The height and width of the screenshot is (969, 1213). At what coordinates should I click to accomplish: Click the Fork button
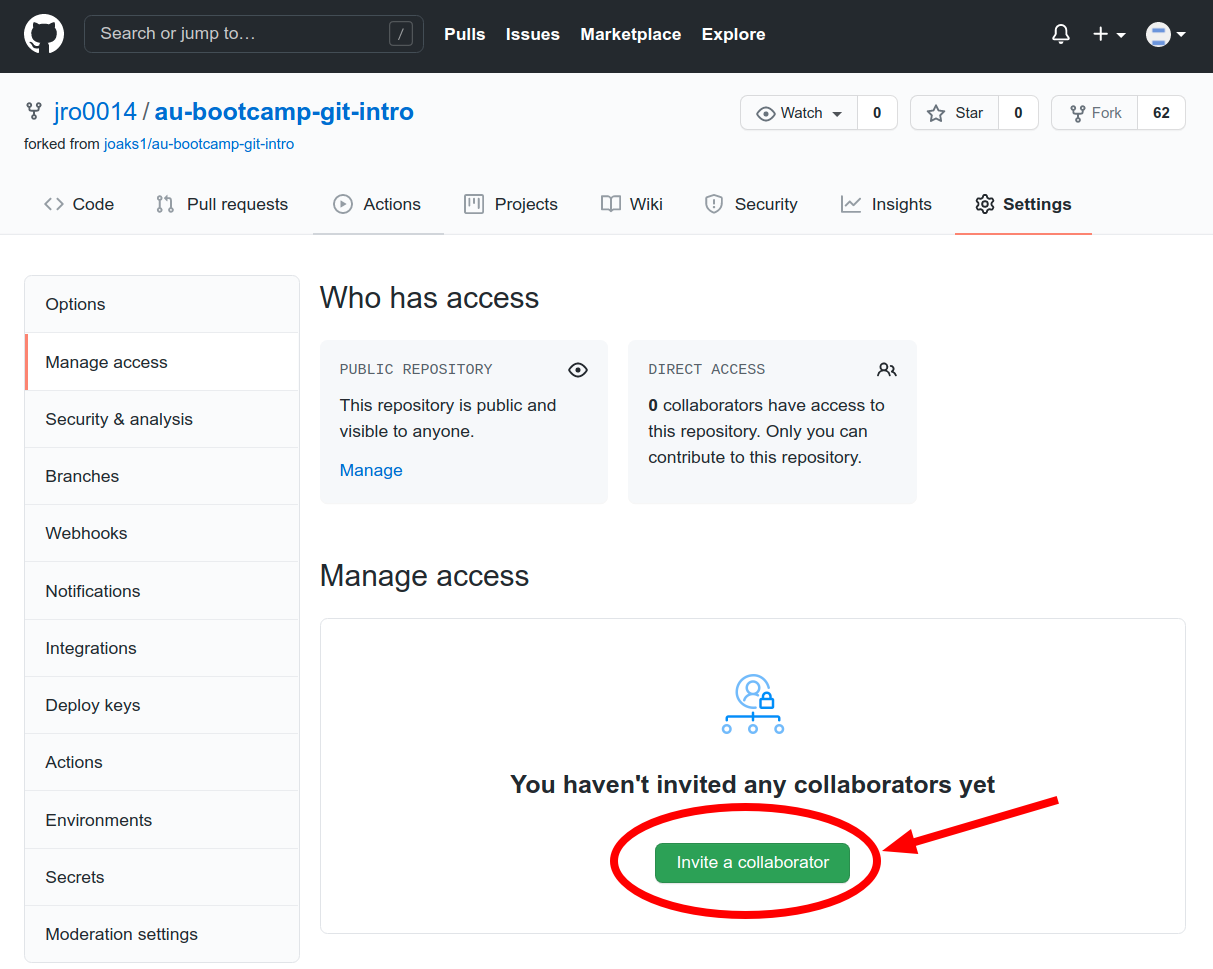(1095, 113)
